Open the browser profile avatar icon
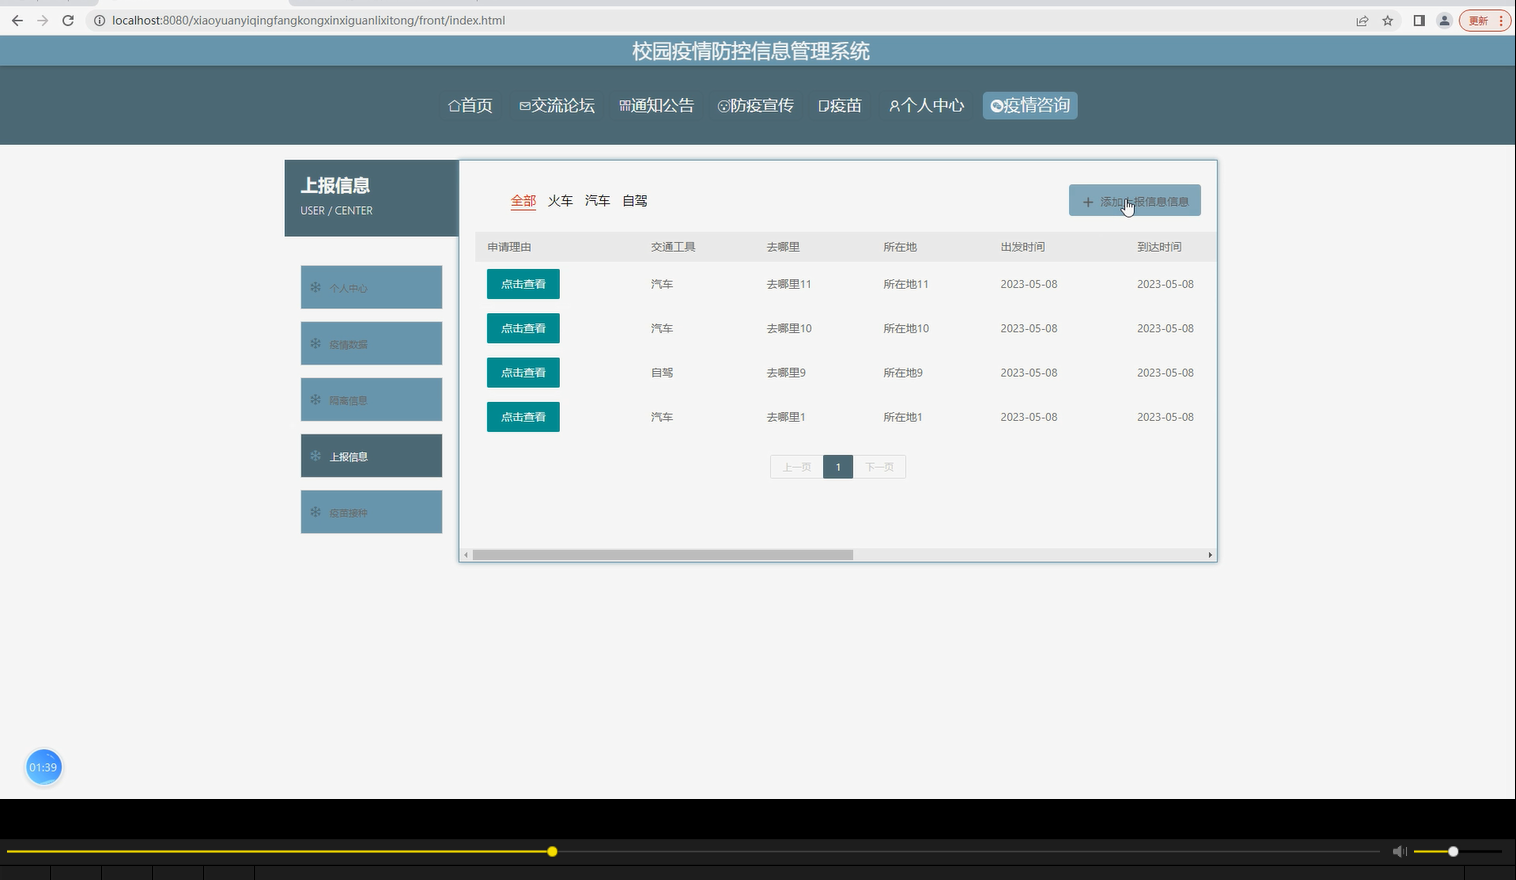The height and width of the screenshot is (880, 1516). [1444, 20]
